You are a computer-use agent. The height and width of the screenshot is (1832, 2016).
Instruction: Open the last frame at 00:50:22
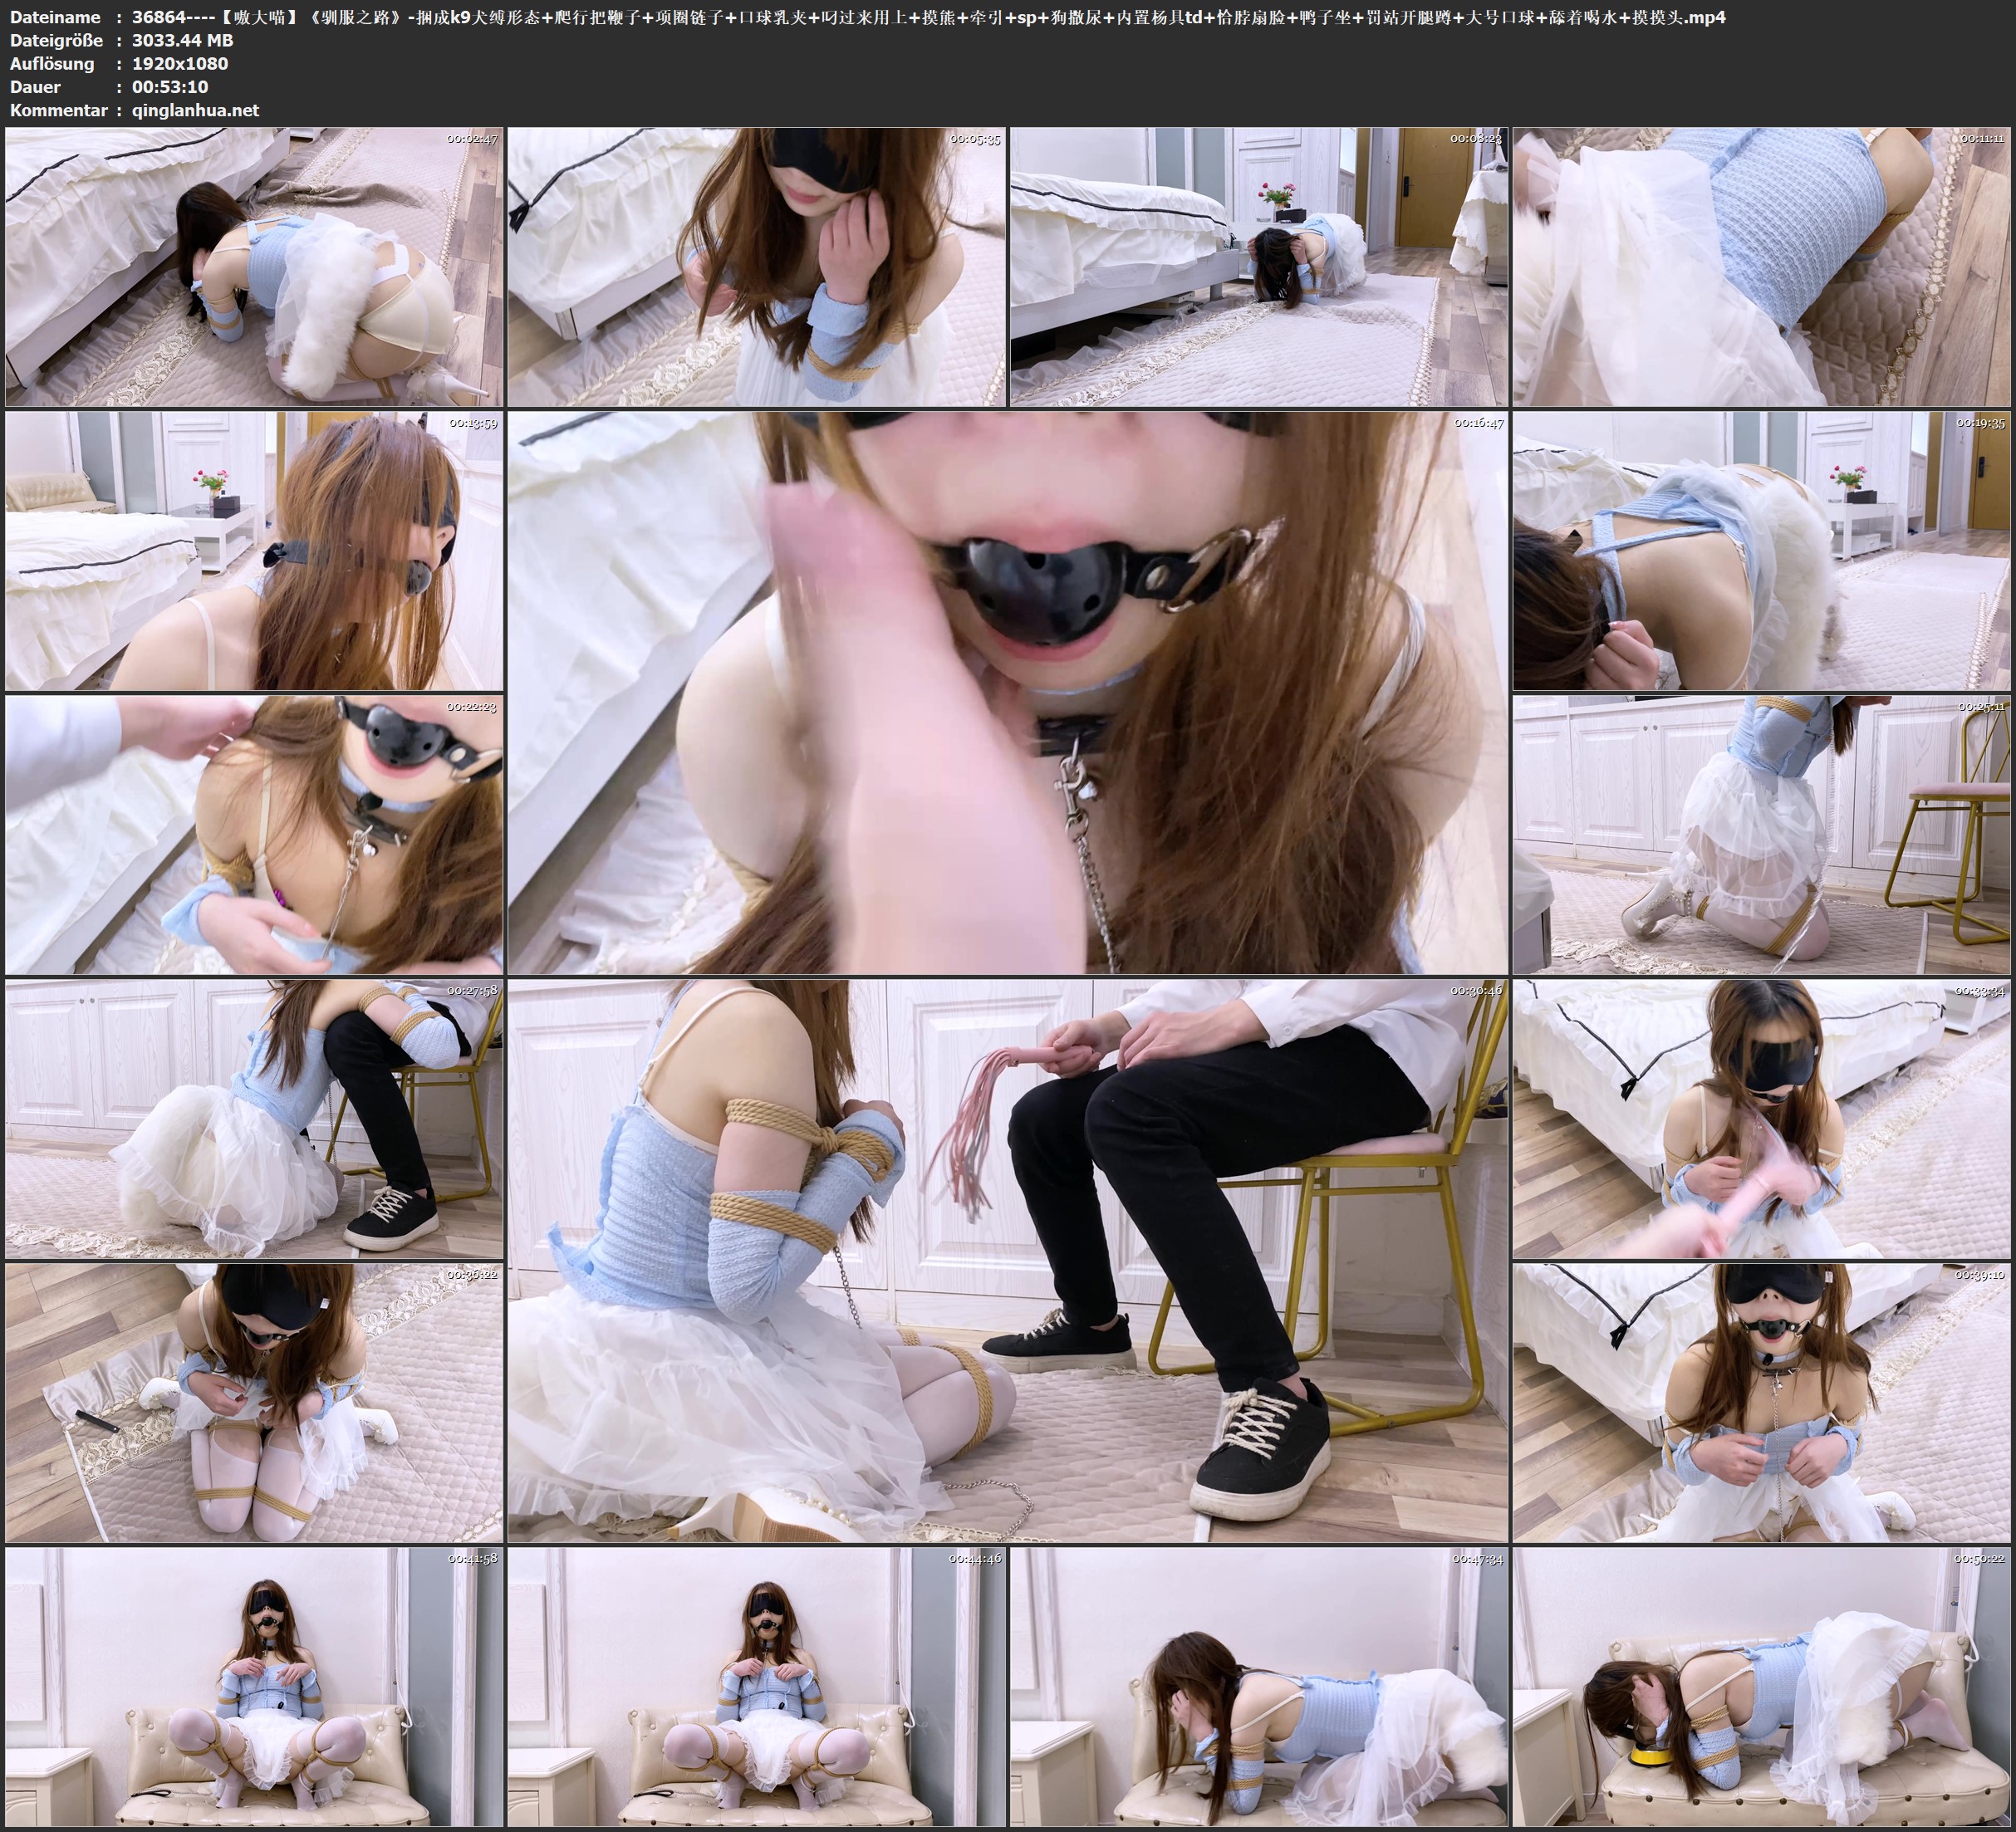tap(1761, 1686)
